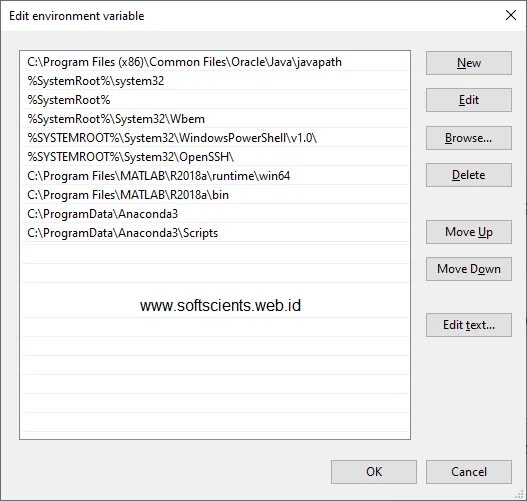527x501 pixels.
Task: Open the Edit text... view
Action: tap(469, 325)
